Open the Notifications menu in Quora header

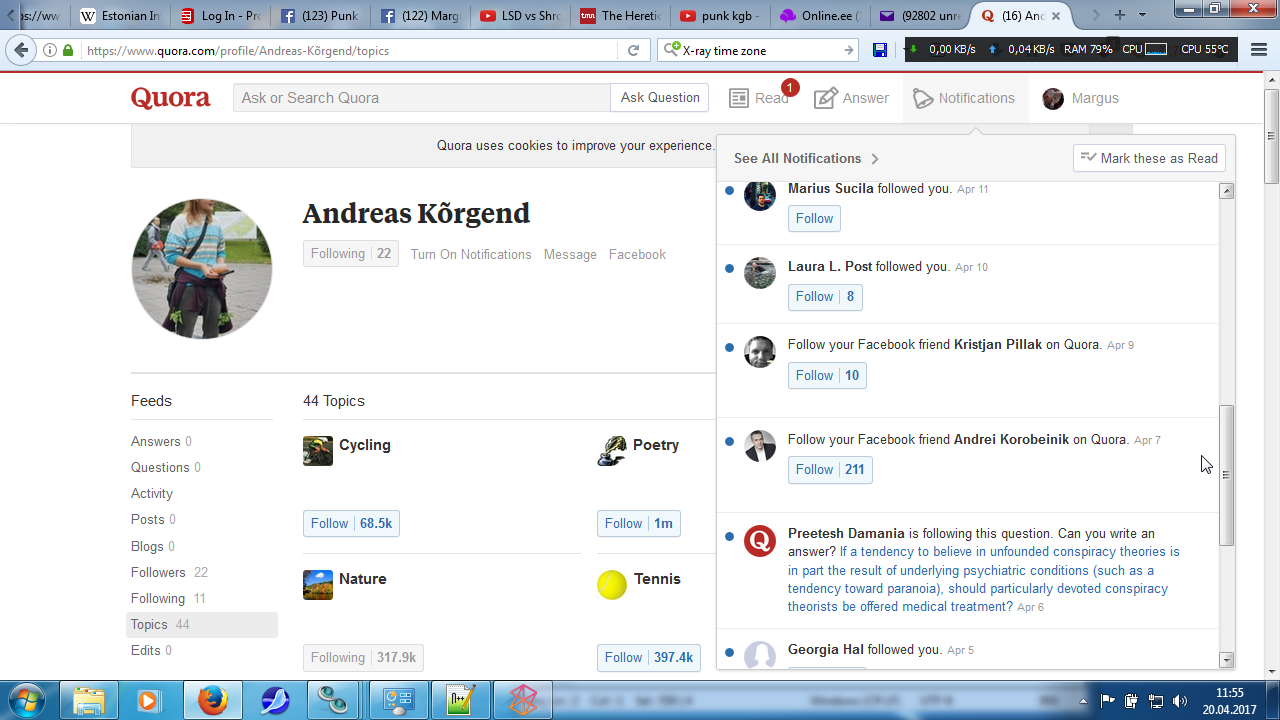point(964,98)
